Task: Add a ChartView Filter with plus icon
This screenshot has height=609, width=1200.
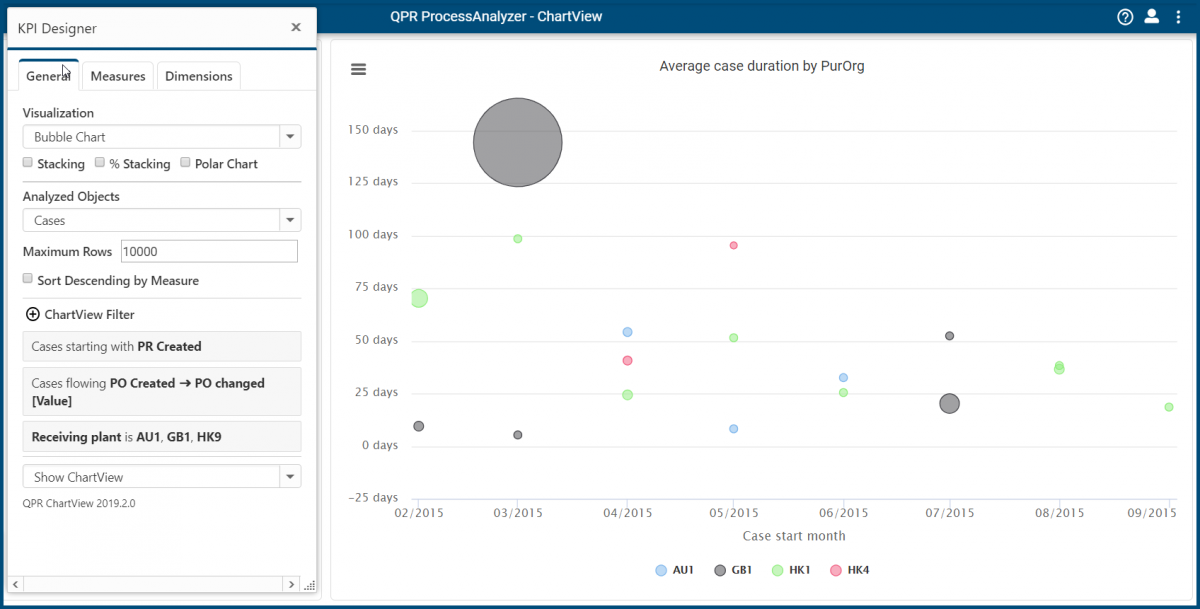Action: click(33, 314)
